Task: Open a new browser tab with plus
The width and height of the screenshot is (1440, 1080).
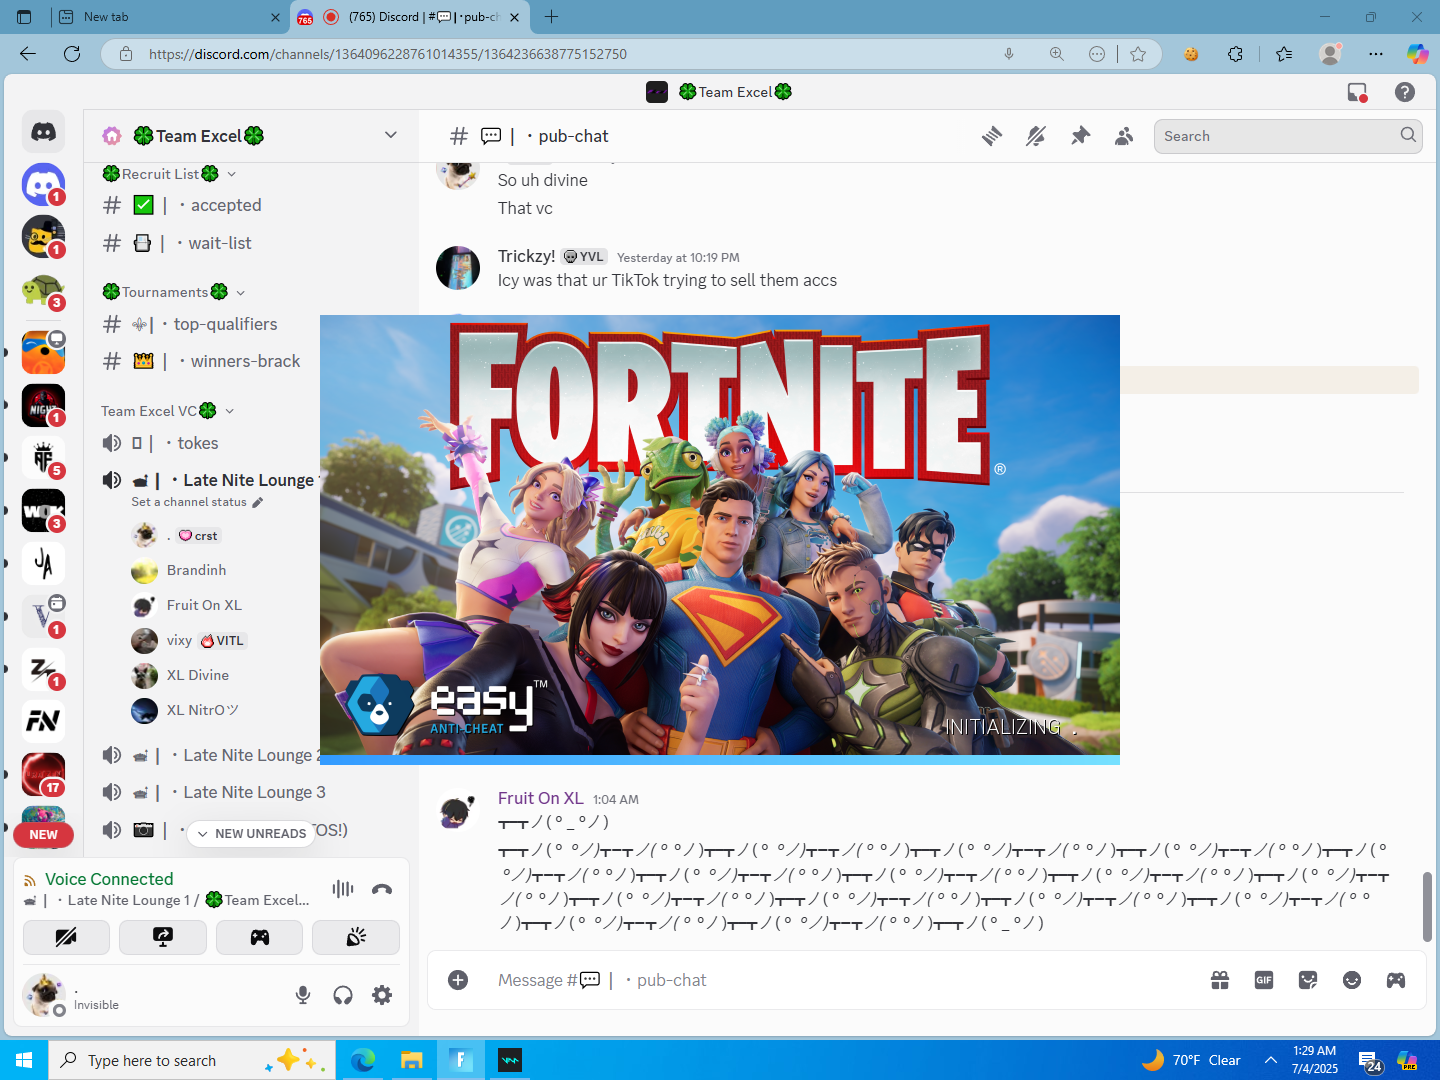Action: point(551,17)
